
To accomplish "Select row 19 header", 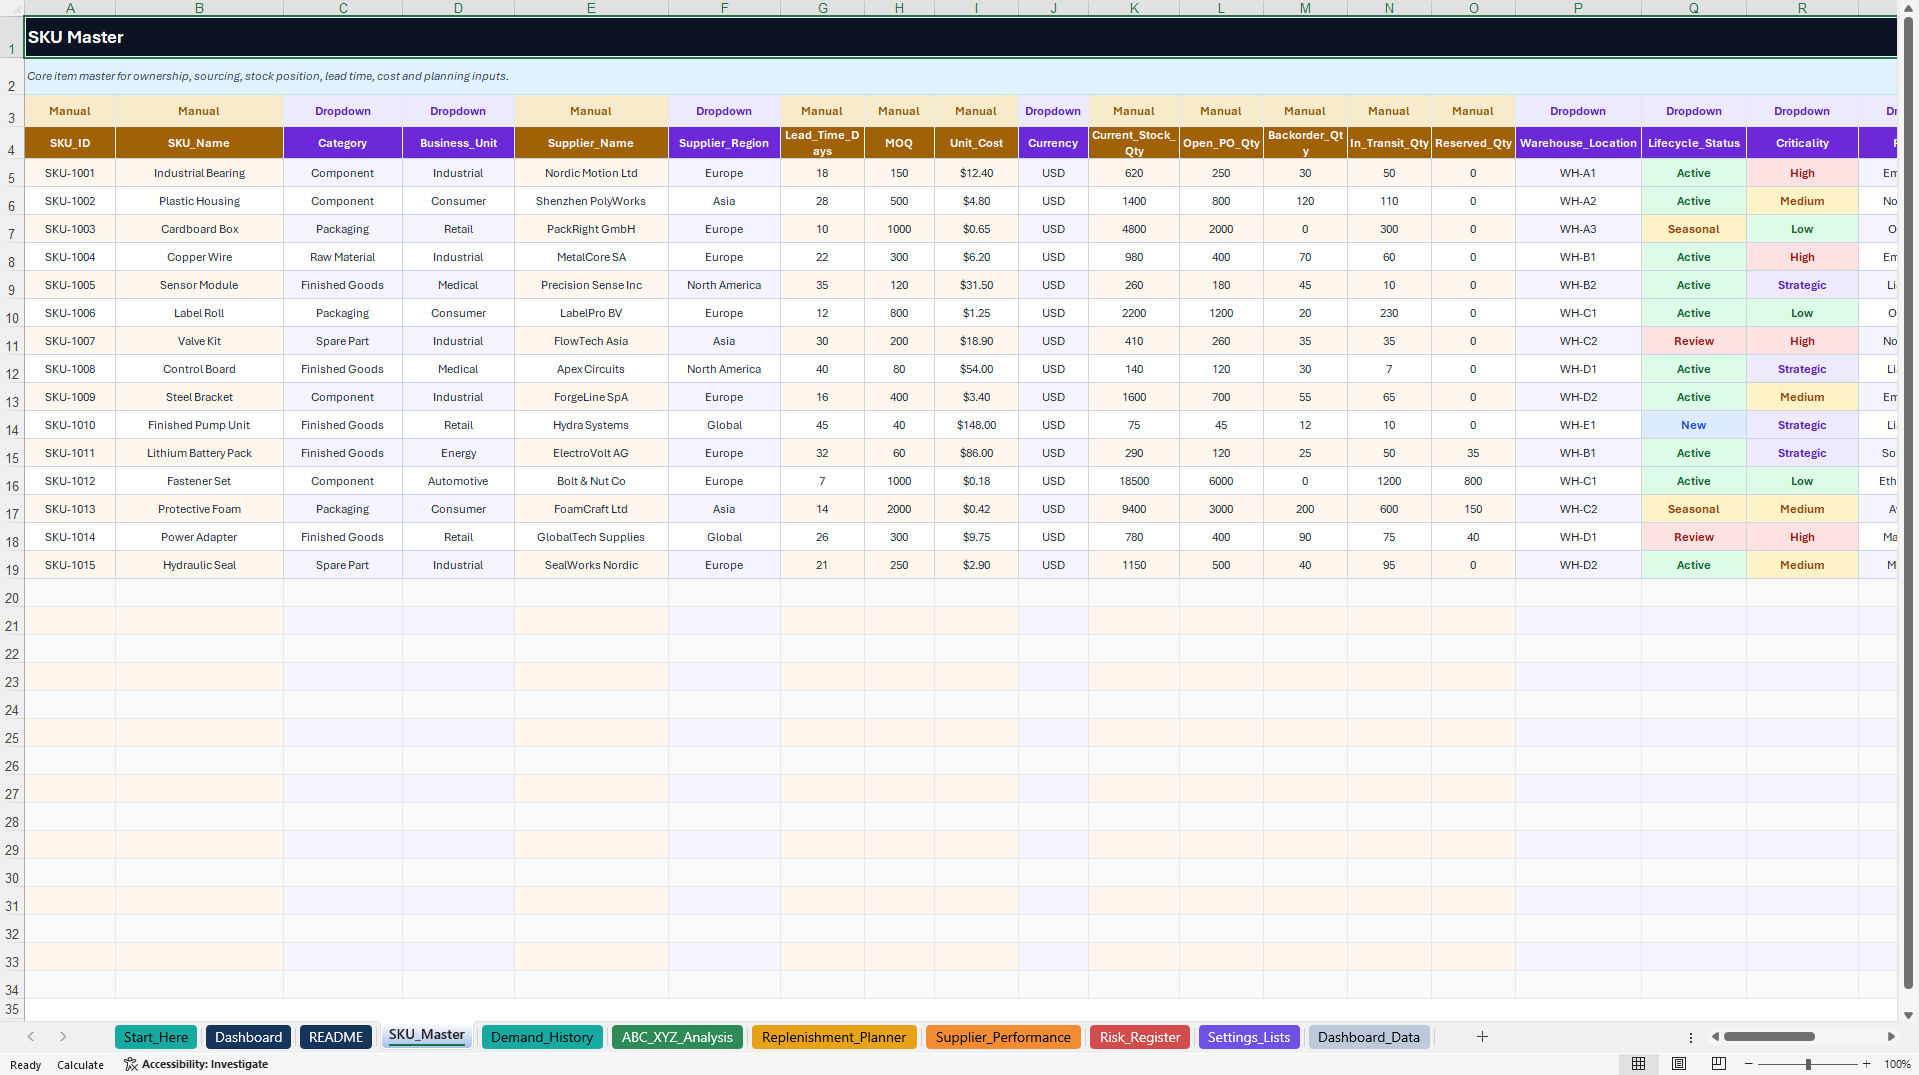I will pyautogui.click(x=12, y=566).
